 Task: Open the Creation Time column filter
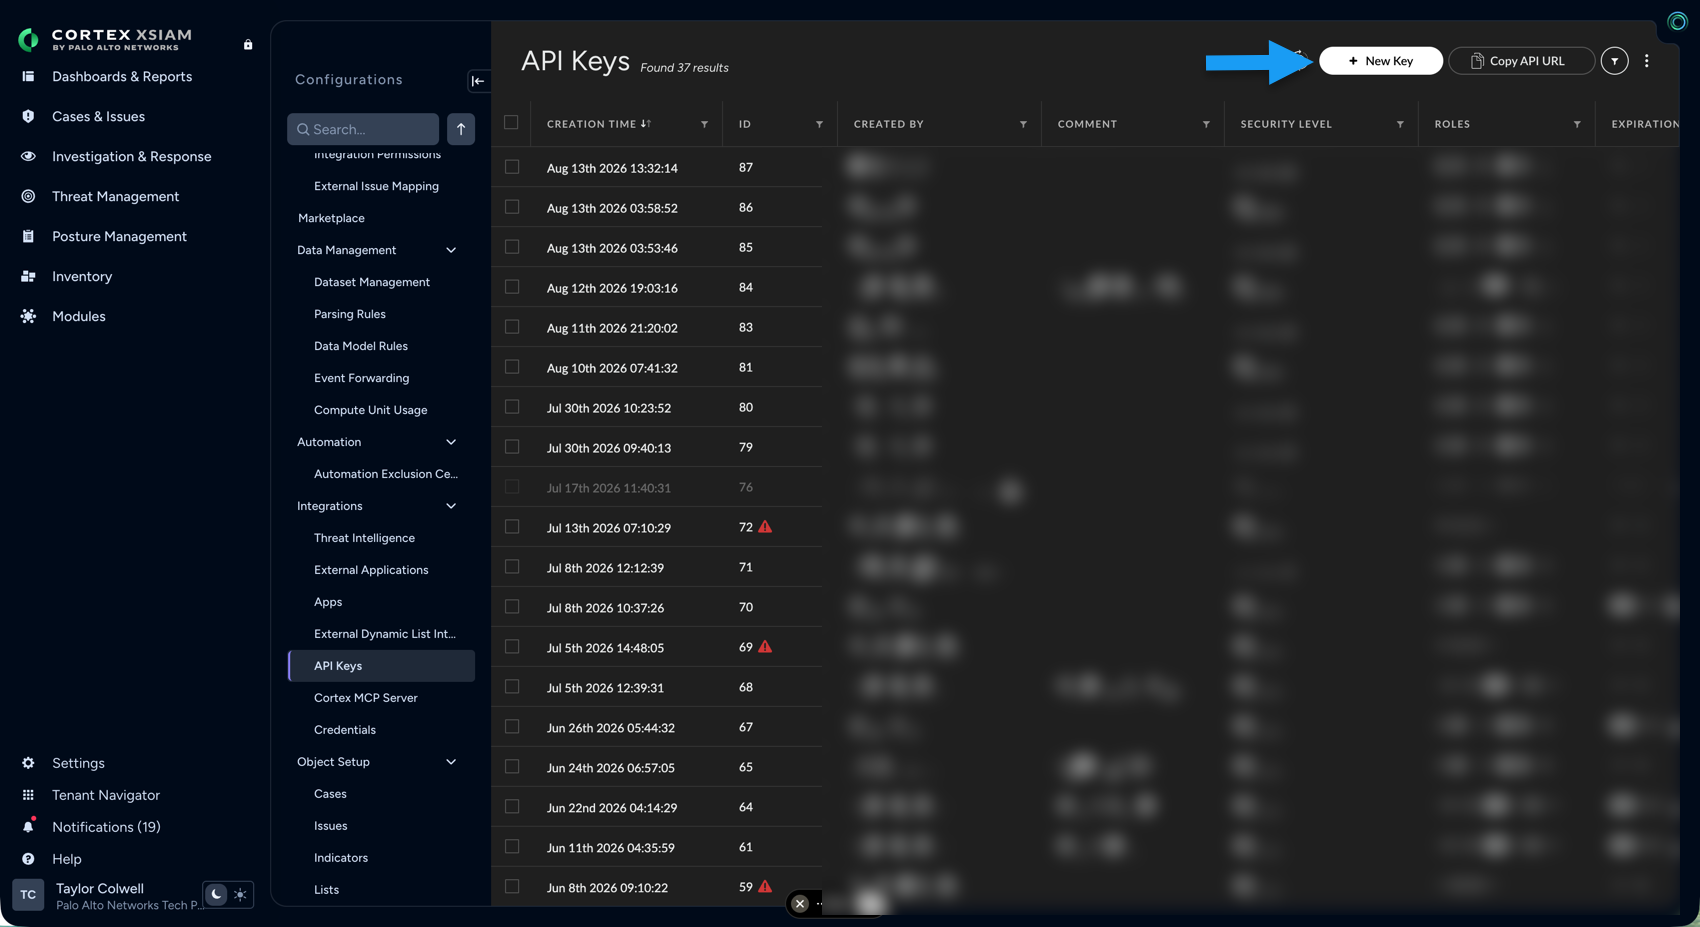point(705,125)
